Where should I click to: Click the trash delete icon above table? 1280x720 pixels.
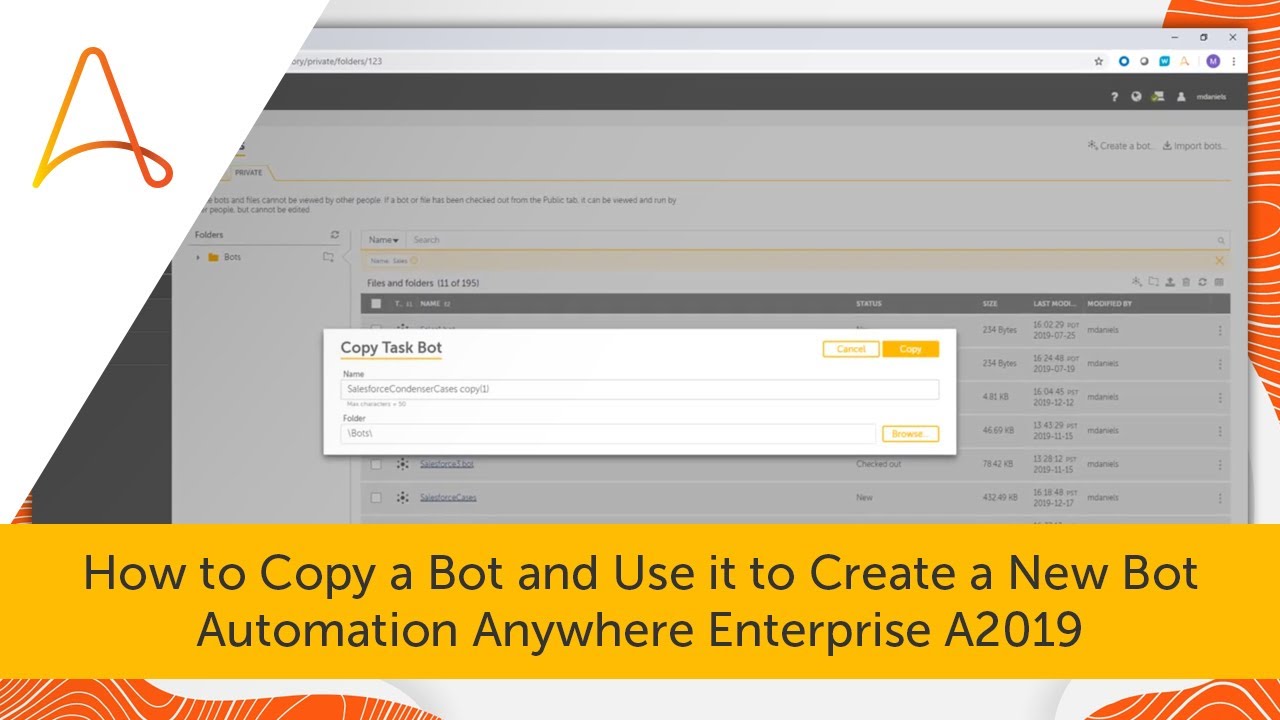[x=1186, y=282]
